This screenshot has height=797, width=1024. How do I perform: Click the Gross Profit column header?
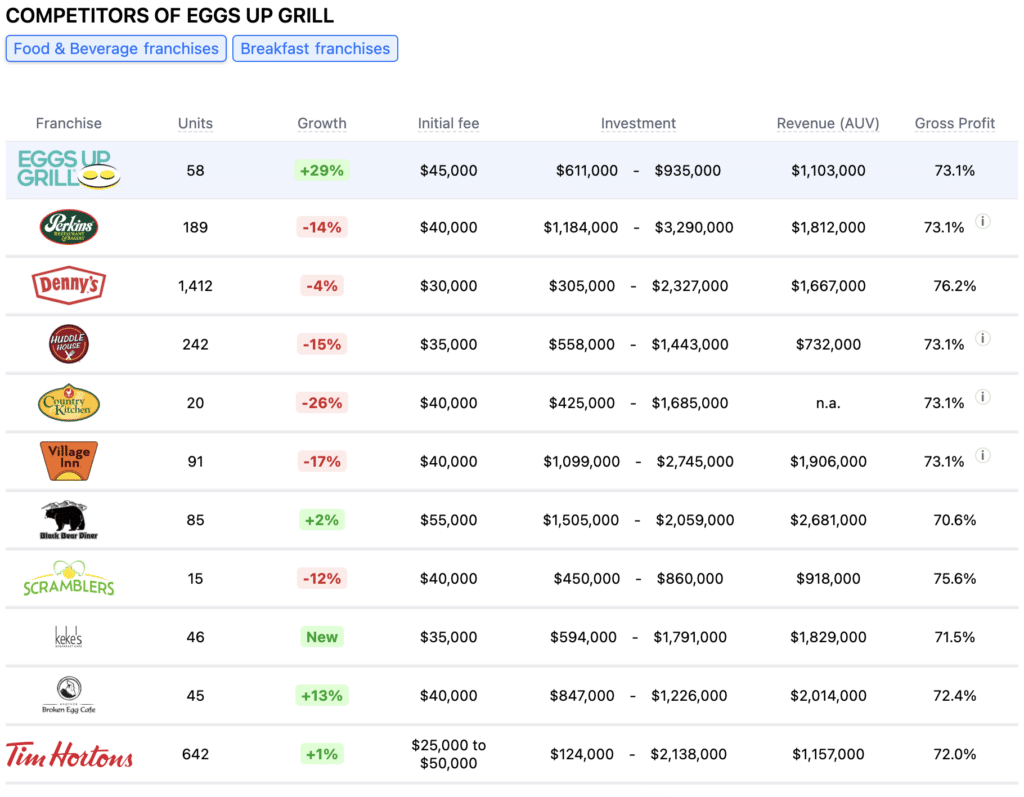(955, 123)
